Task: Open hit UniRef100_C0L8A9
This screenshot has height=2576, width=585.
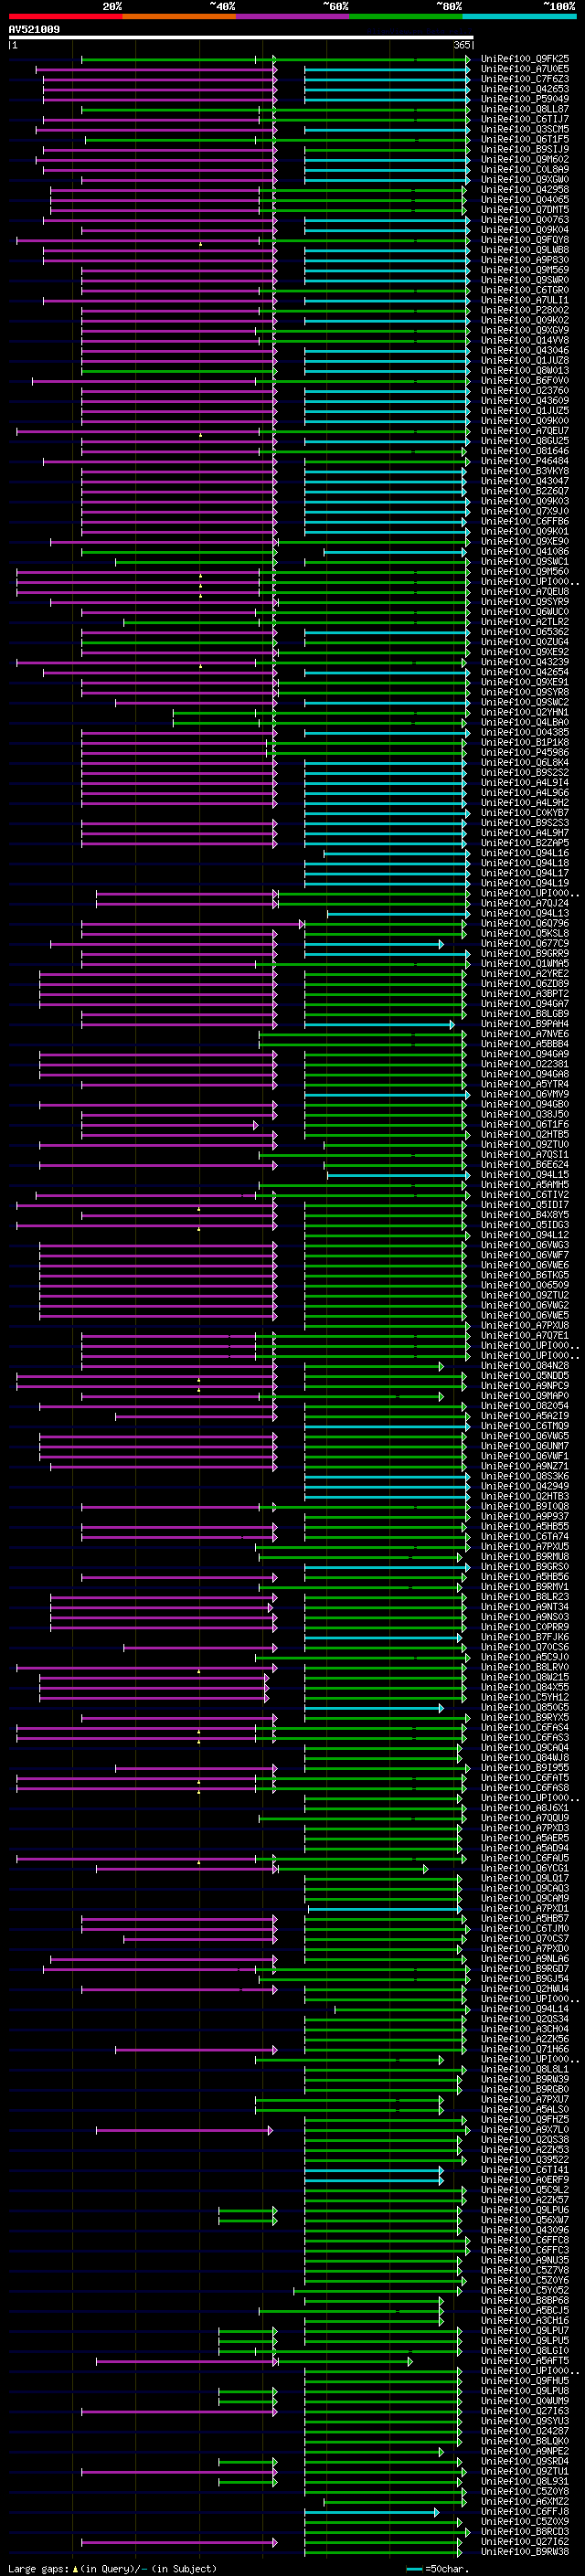Action: pos(525,170)
